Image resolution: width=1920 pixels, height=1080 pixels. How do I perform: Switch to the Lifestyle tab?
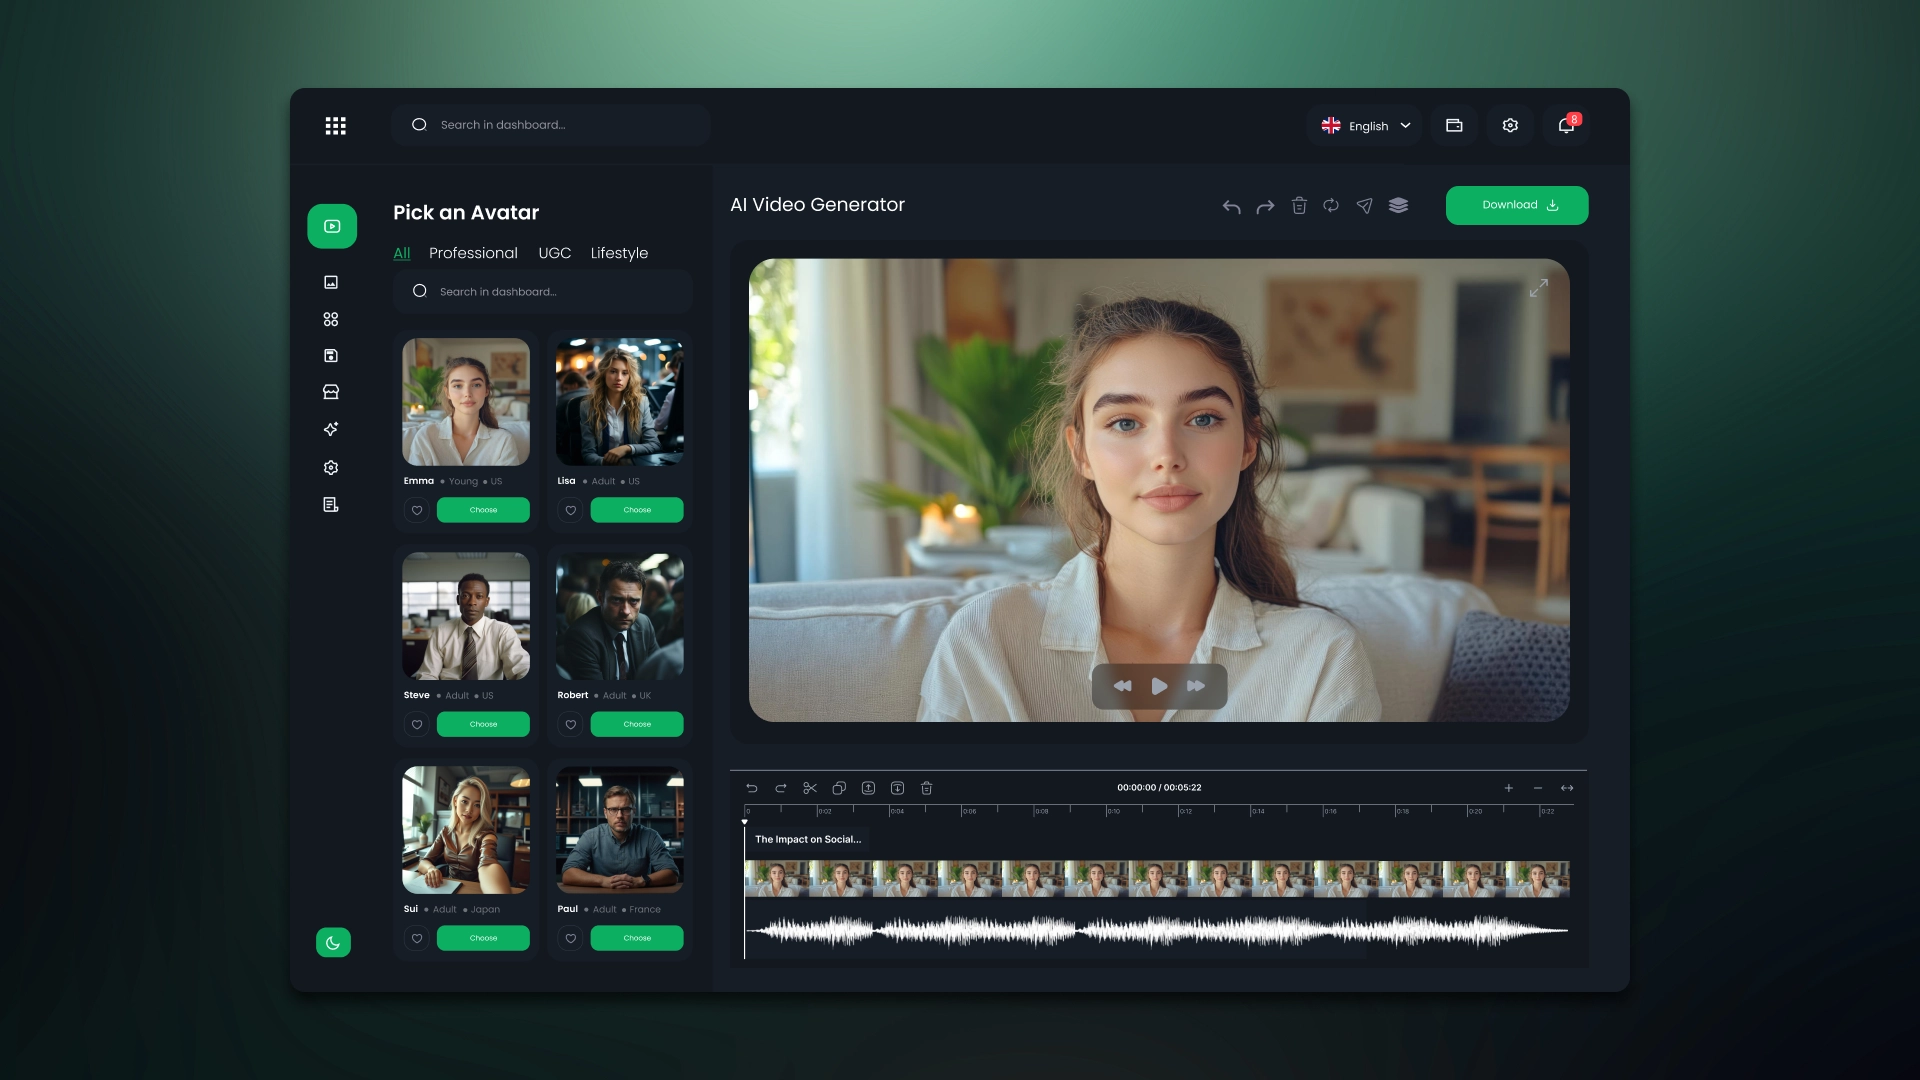pyautogui.click(x=619, y=253)
